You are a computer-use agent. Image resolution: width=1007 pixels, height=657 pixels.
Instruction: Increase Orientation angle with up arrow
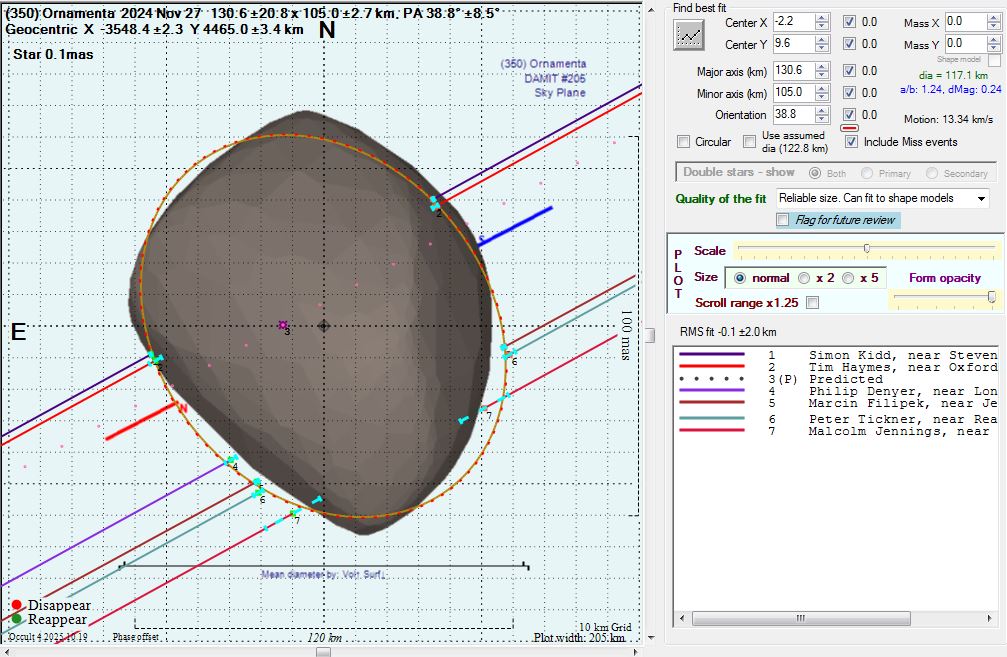pos(822,110)
